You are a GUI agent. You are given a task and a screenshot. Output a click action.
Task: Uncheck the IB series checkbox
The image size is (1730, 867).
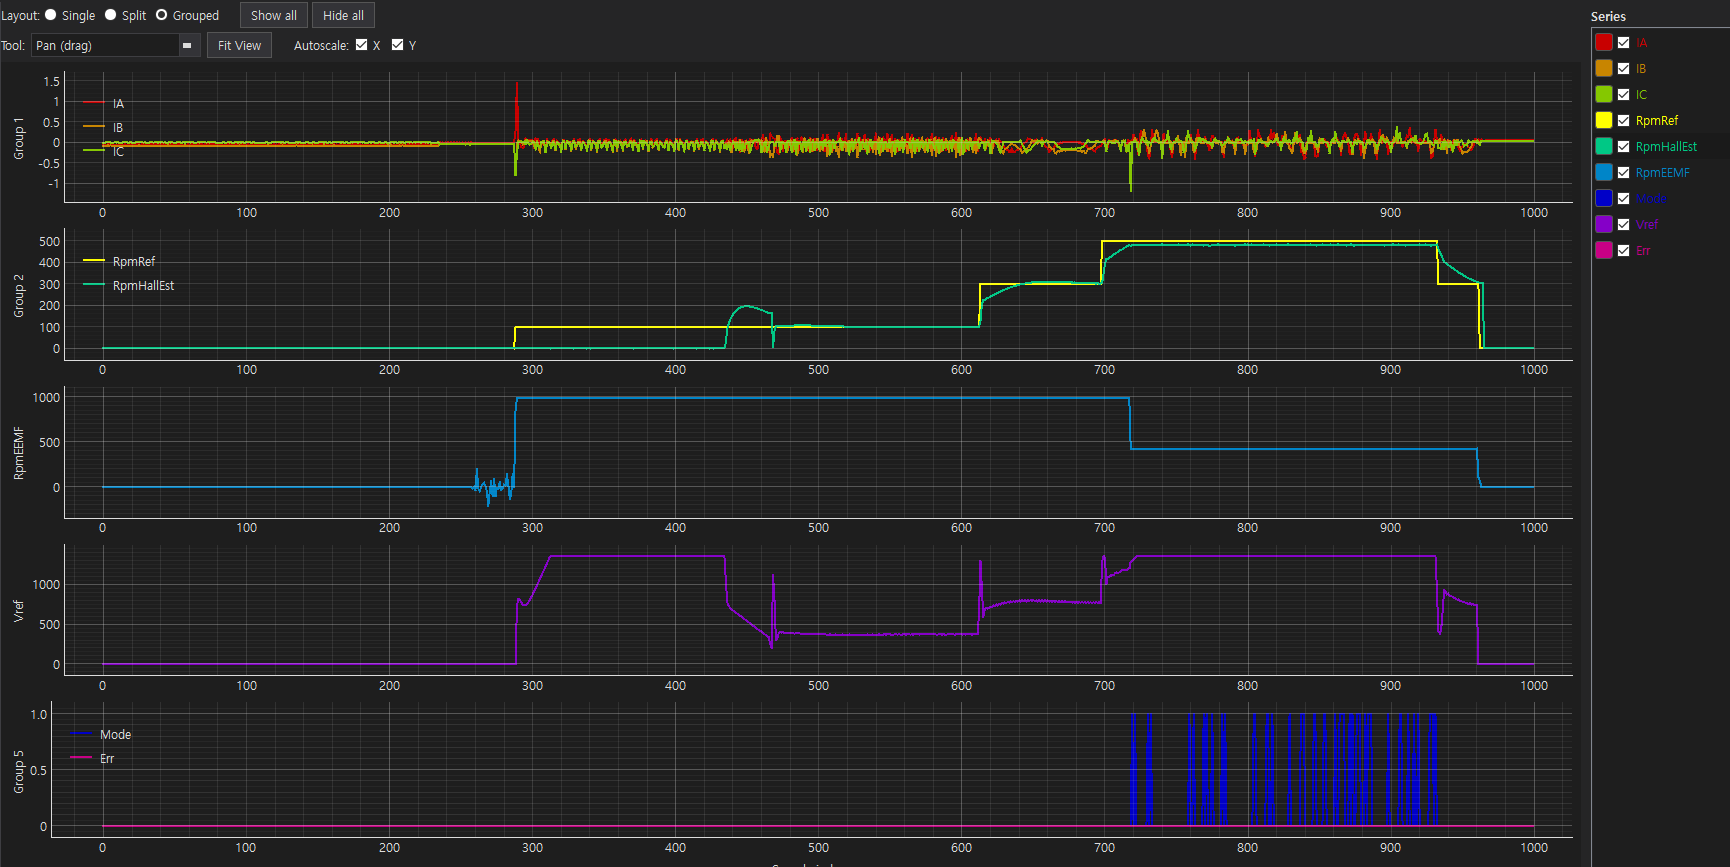click(1624, 68)
